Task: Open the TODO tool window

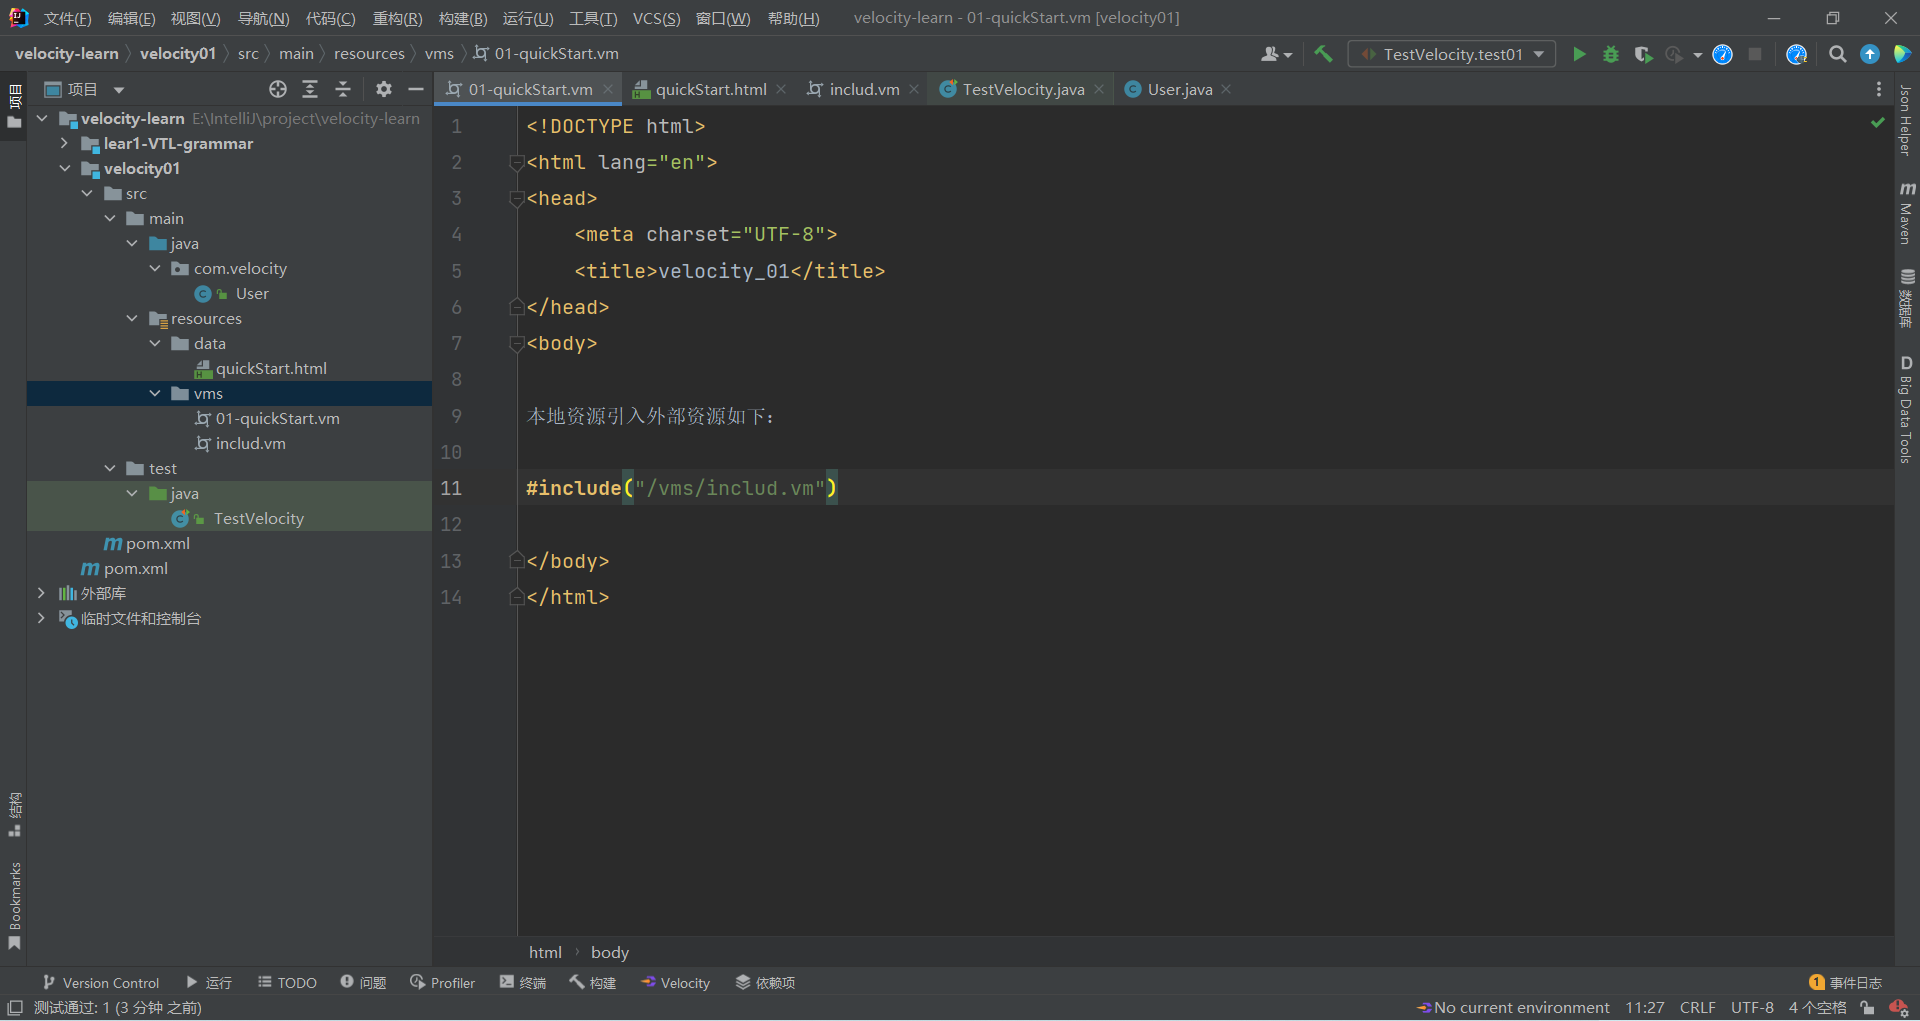Action: (287, 983)
